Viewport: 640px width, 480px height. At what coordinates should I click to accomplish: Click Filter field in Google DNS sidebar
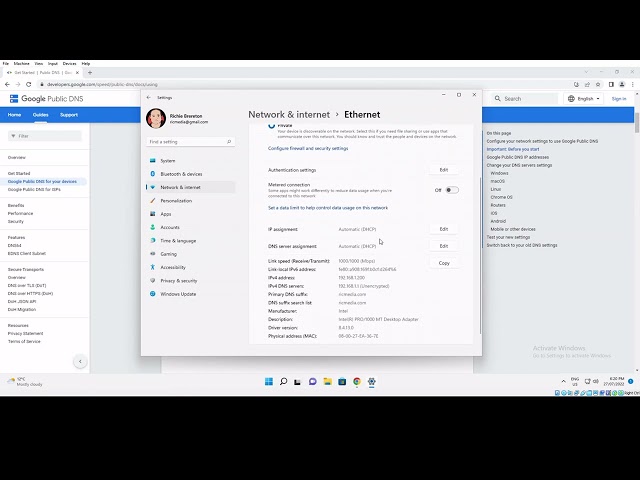tap(45, 136)
